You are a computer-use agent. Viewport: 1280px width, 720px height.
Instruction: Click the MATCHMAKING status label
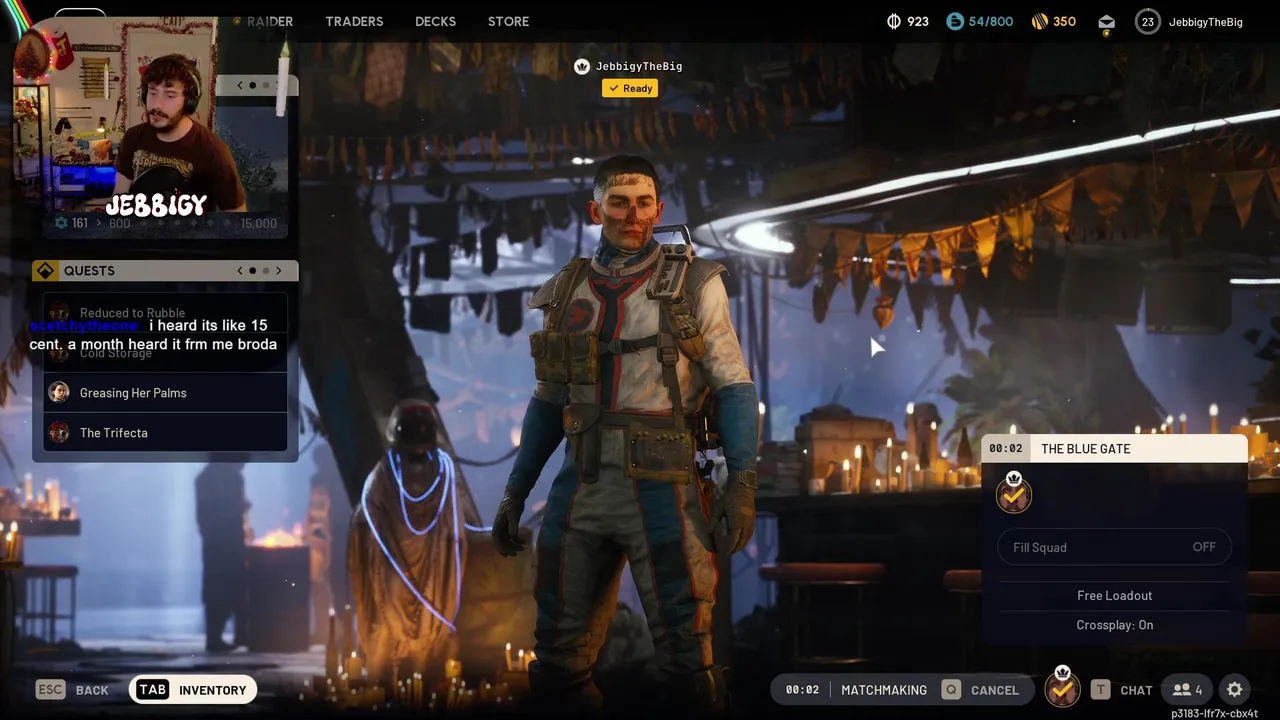[x=884, y=690]
